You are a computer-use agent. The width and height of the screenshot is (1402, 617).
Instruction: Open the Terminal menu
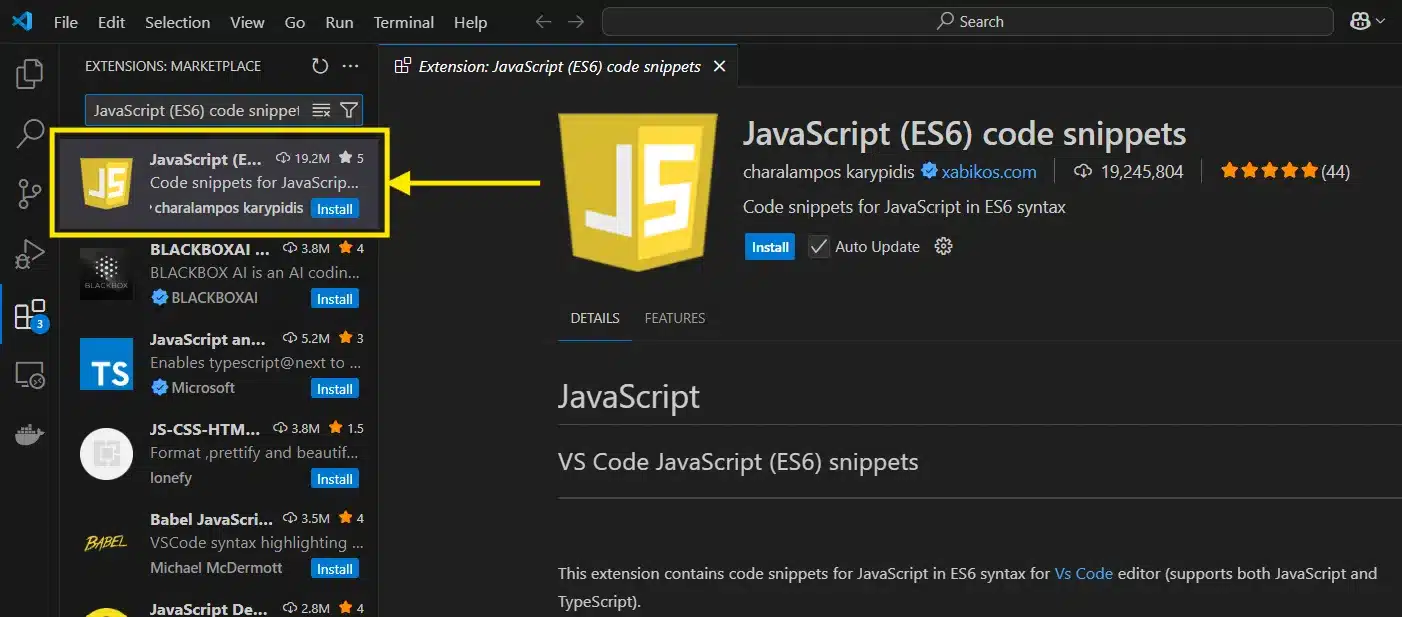(x=404, y=22)
